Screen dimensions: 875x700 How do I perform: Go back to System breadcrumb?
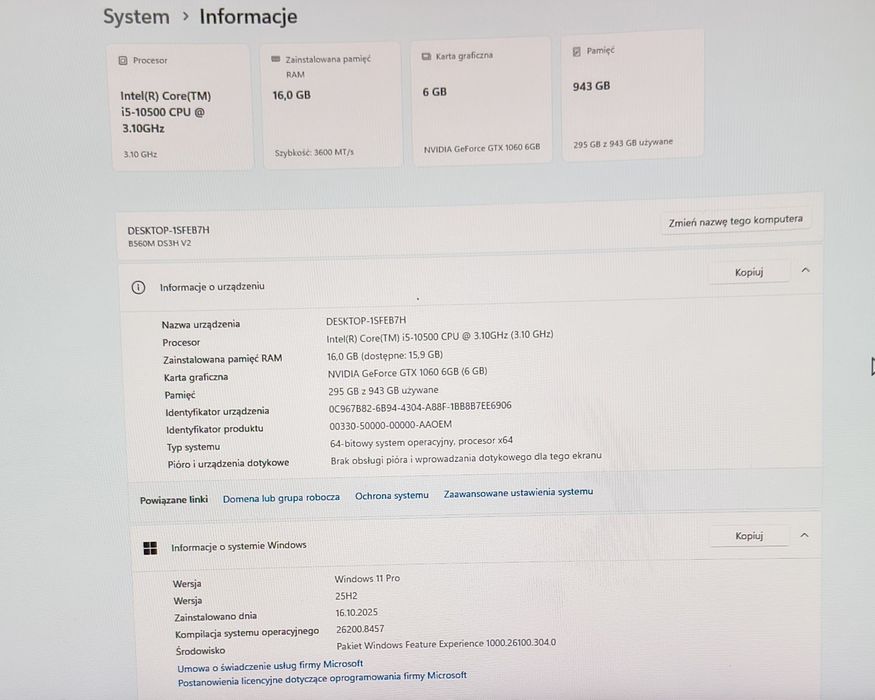click(136, 17)
